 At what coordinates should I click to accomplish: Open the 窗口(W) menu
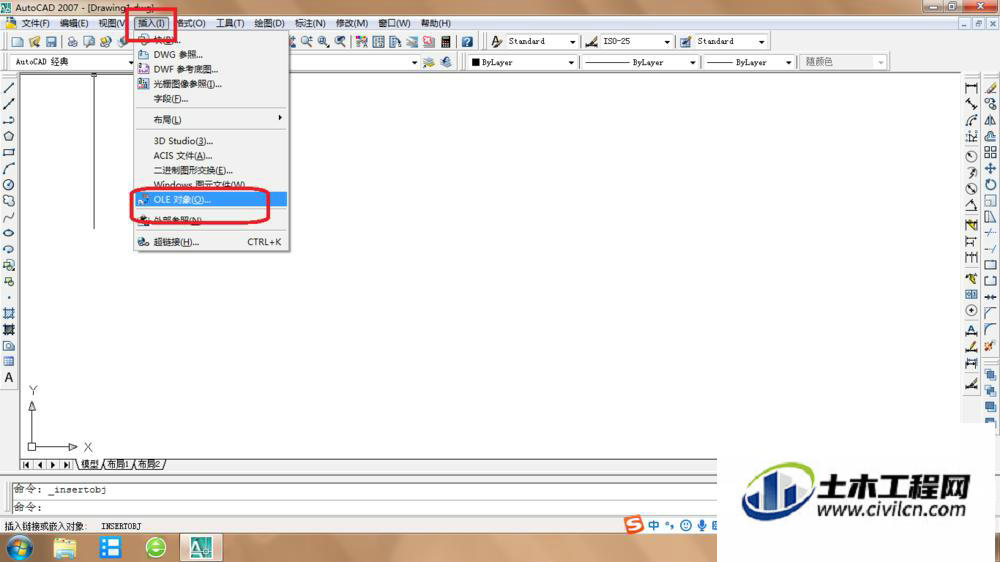pyautogui.click(x=394, y=23)
